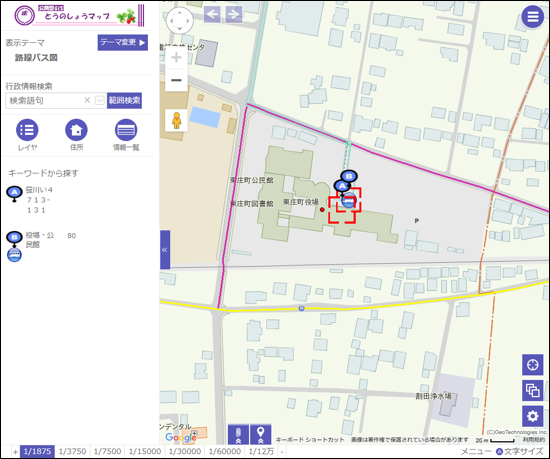Image resolution: width=550 pixels, height=459 pixels.
Task: Open the overlapping windows map icon
Action: click(x=532, y=390)
